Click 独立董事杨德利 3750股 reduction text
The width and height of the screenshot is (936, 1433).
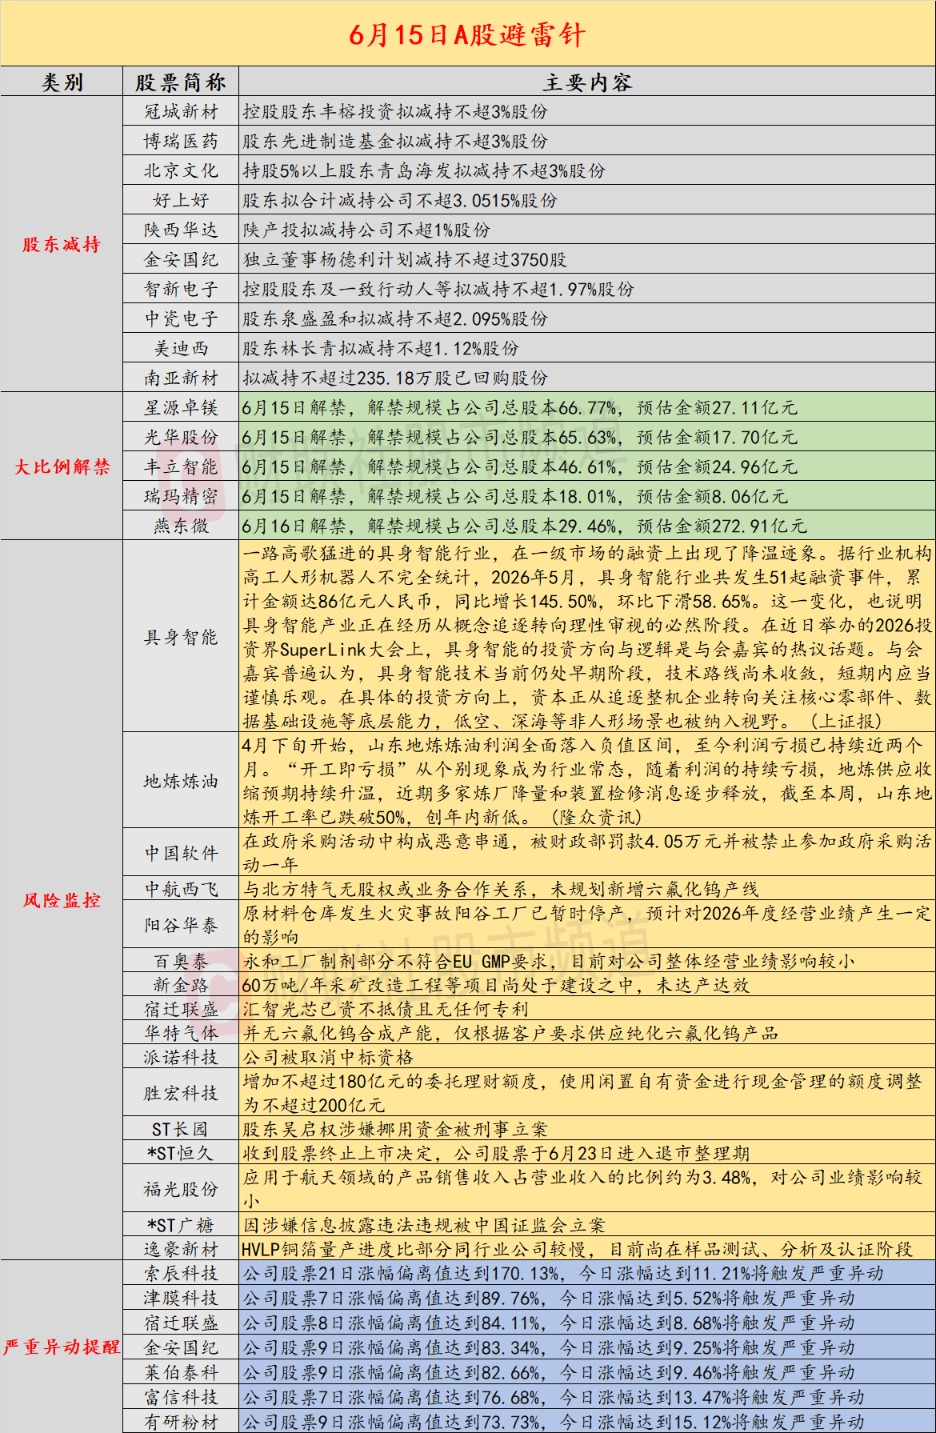pos(405,259)
